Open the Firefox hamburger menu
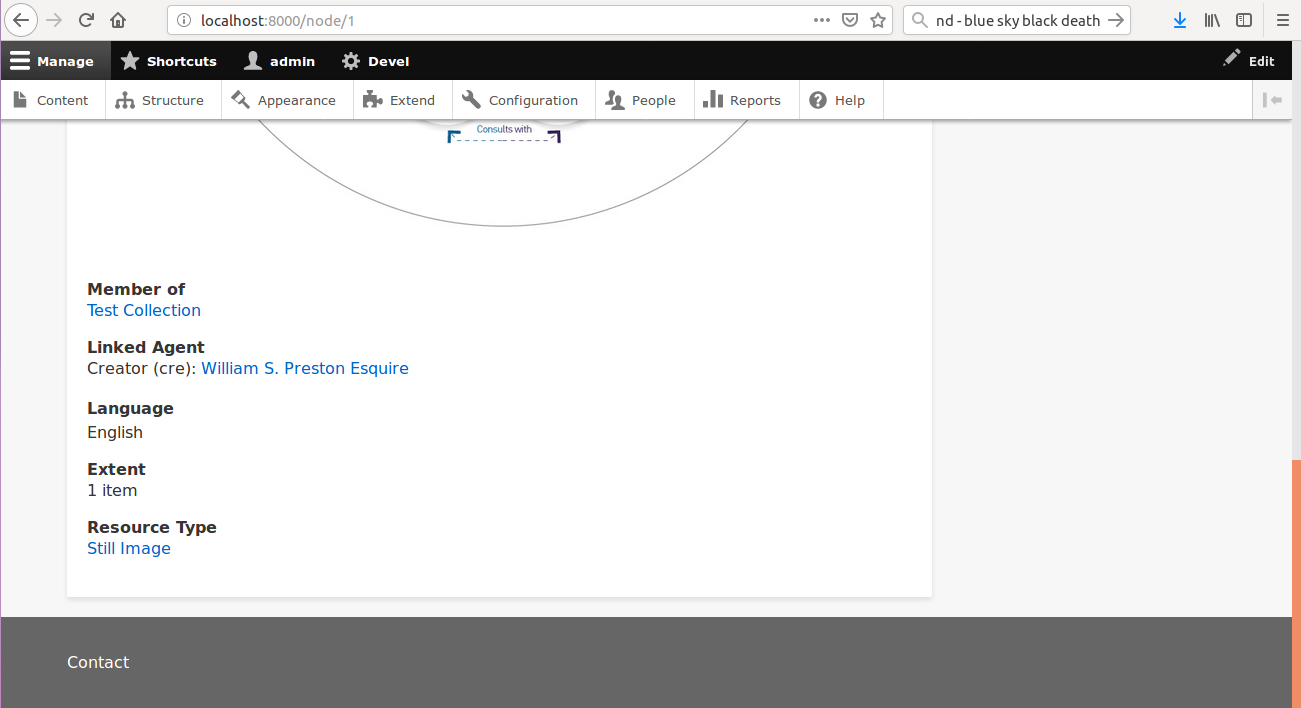The height and width of the screenshot is (708, 1301). (1282, 20)
